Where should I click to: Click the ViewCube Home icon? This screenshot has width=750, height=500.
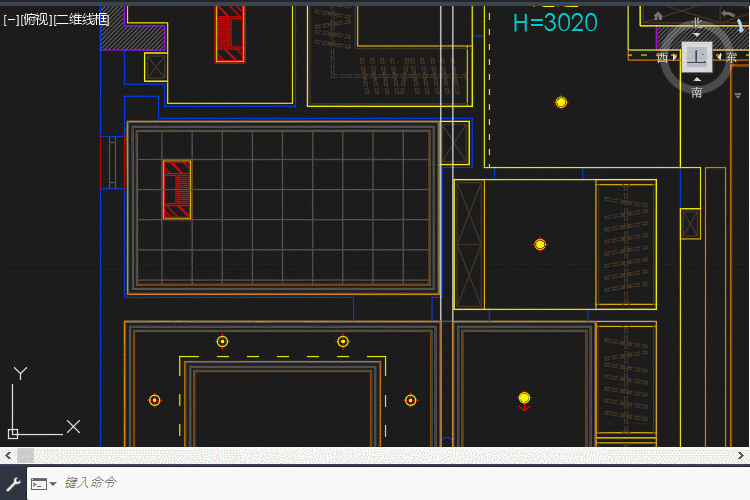[658, 16]
